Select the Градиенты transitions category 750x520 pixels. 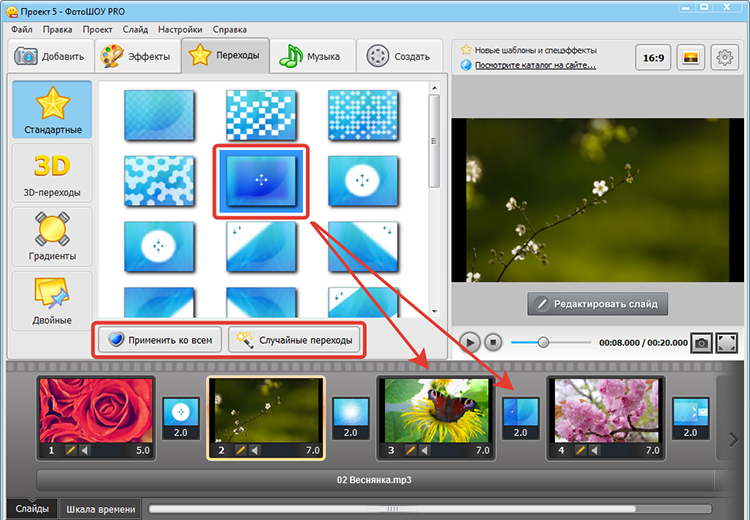click(x=52, y=237)
